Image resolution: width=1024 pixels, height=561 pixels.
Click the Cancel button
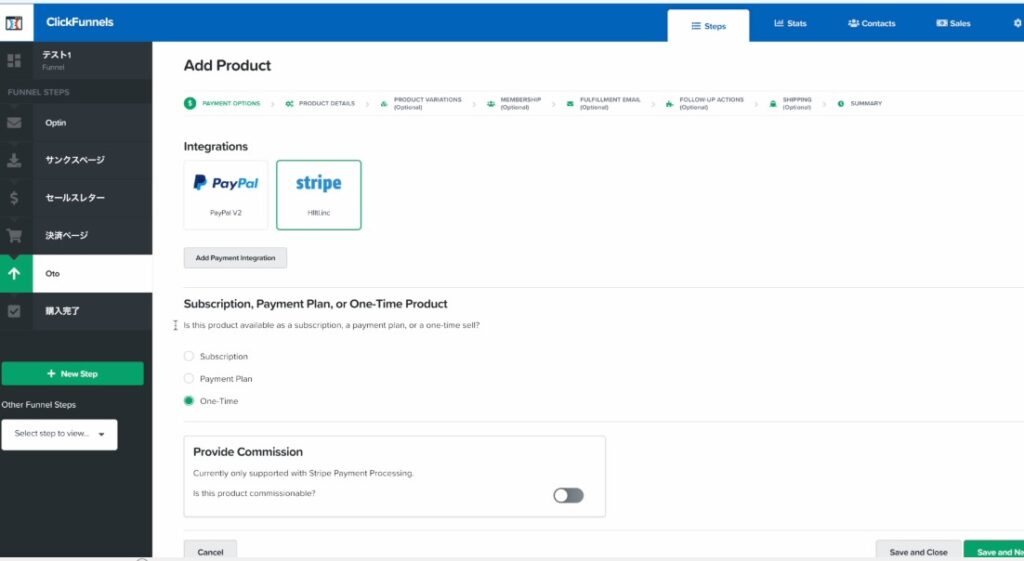(x=210, y=551)
